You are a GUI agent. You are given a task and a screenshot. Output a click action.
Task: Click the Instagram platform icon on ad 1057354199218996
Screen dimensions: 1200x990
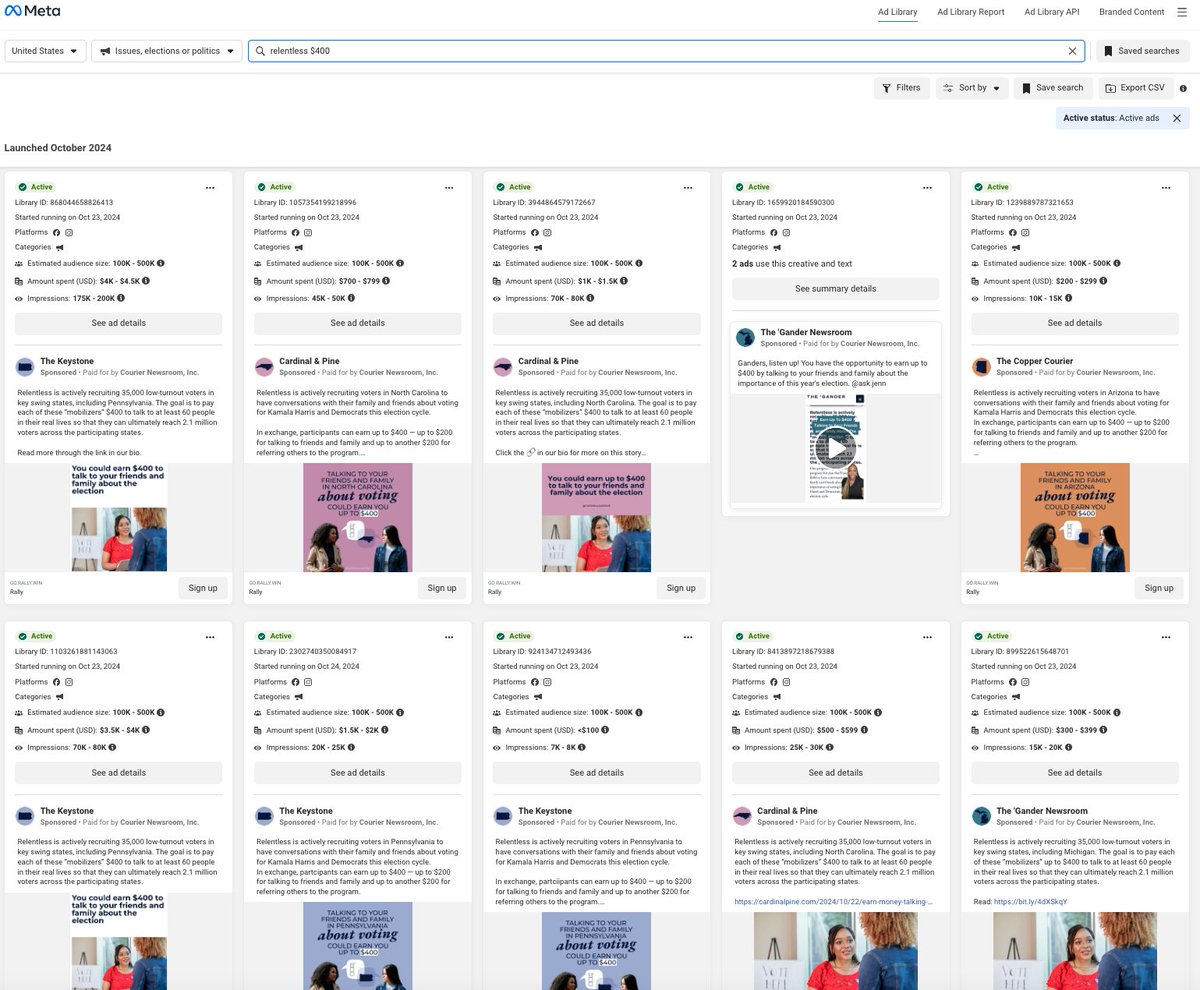point(308,232)
